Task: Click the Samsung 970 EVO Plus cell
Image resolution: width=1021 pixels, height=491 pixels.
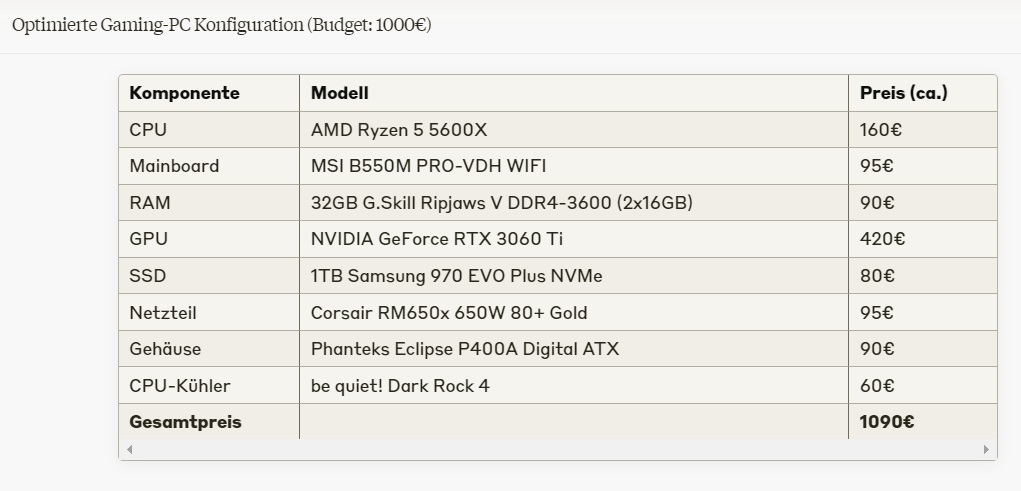Action: tap(574, 275)
